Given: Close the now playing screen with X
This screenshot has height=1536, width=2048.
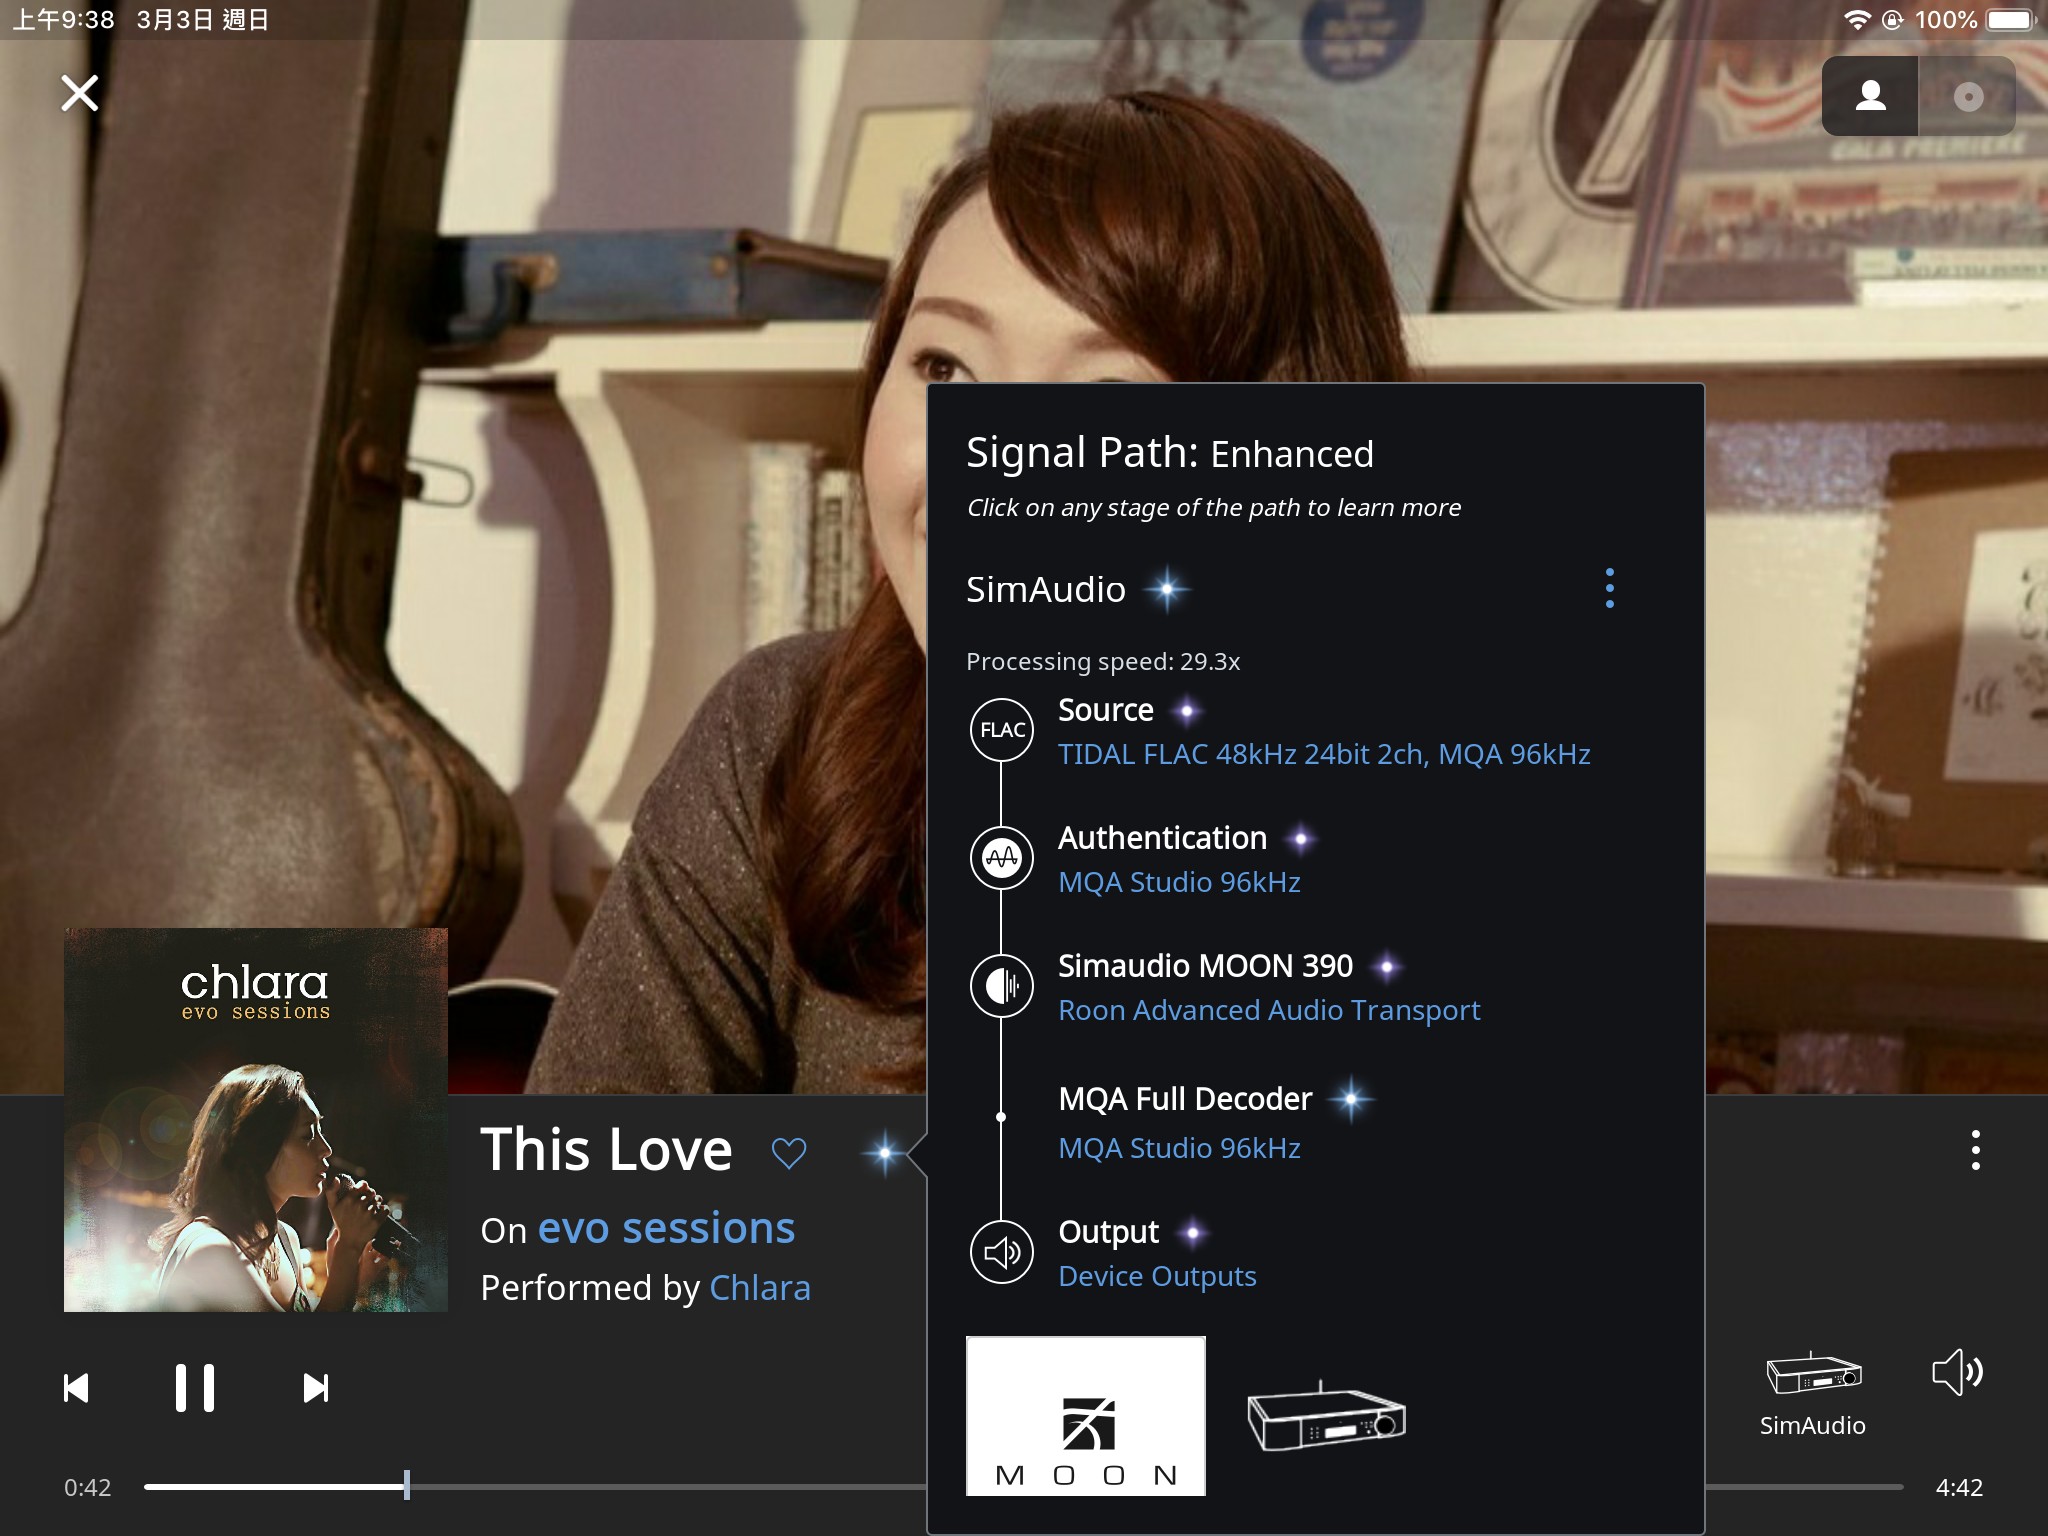Looking at the screenshot, I should pos(79,93).
